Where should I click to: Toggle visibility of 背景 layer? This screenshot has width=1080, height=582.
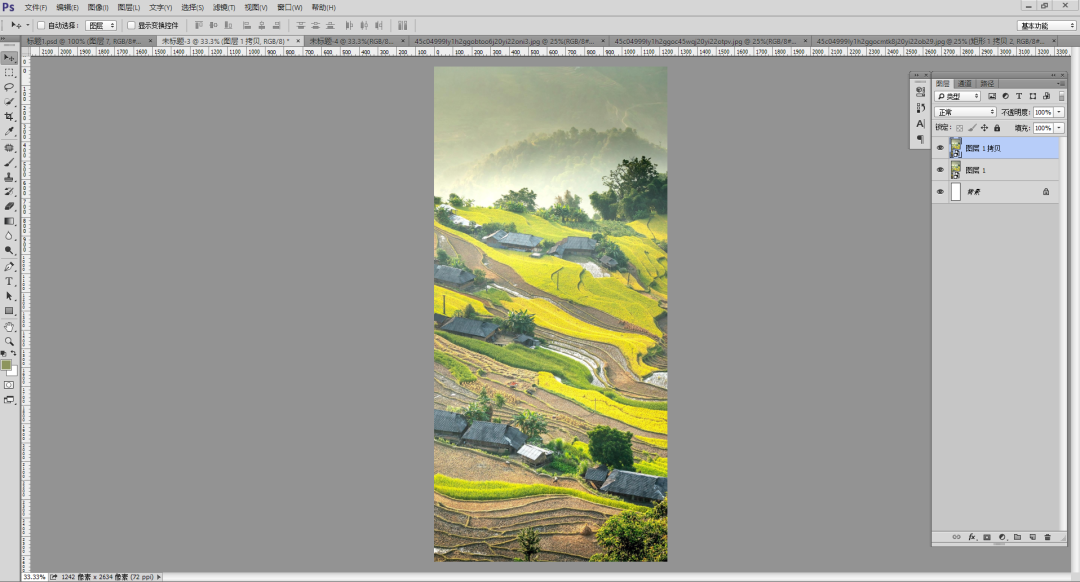point(940,191)
